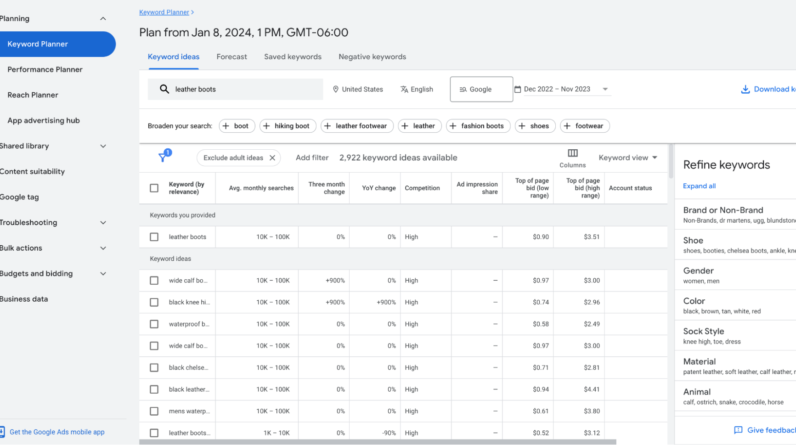The height and width of the screenshot is (445, 796).
Task: Add 'hiking boot' to broaden search
Action: pyautogui.click(x=288, y=126)
